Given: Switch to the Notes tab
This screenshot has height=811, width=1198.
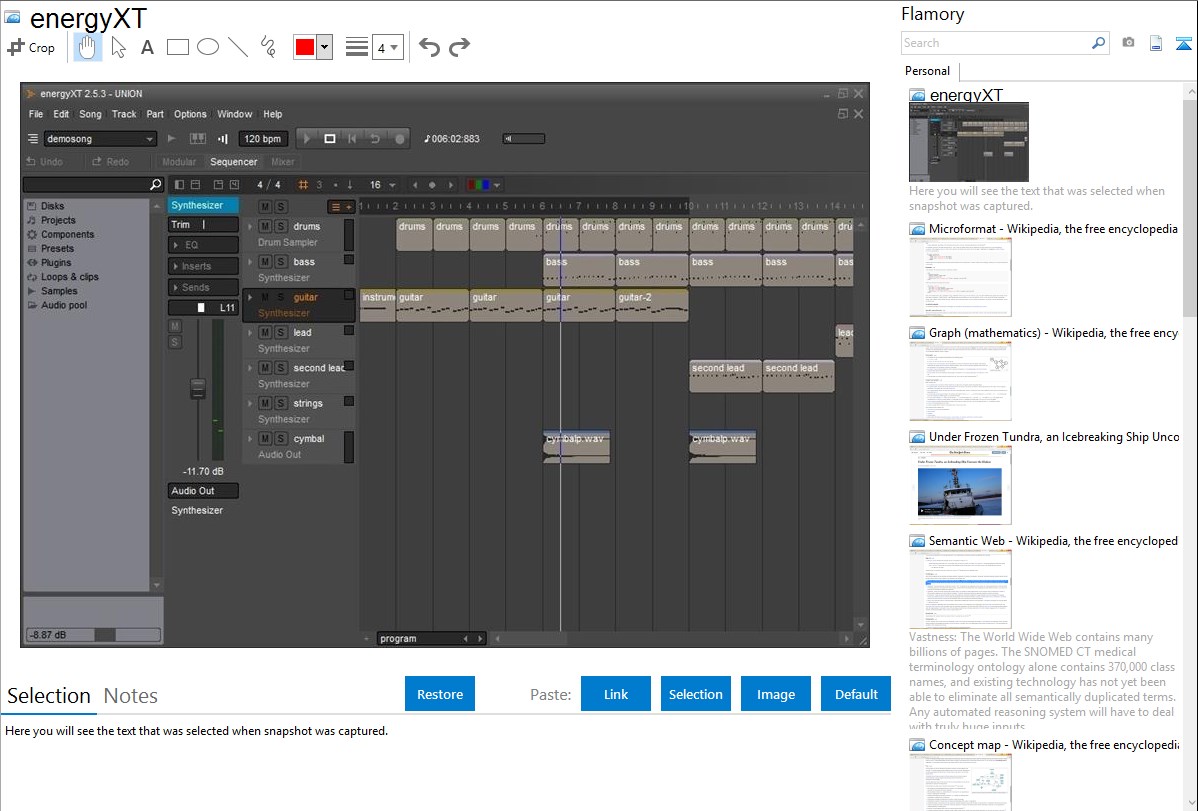Looking at the screenshot, I should click(x=131, y=696).
